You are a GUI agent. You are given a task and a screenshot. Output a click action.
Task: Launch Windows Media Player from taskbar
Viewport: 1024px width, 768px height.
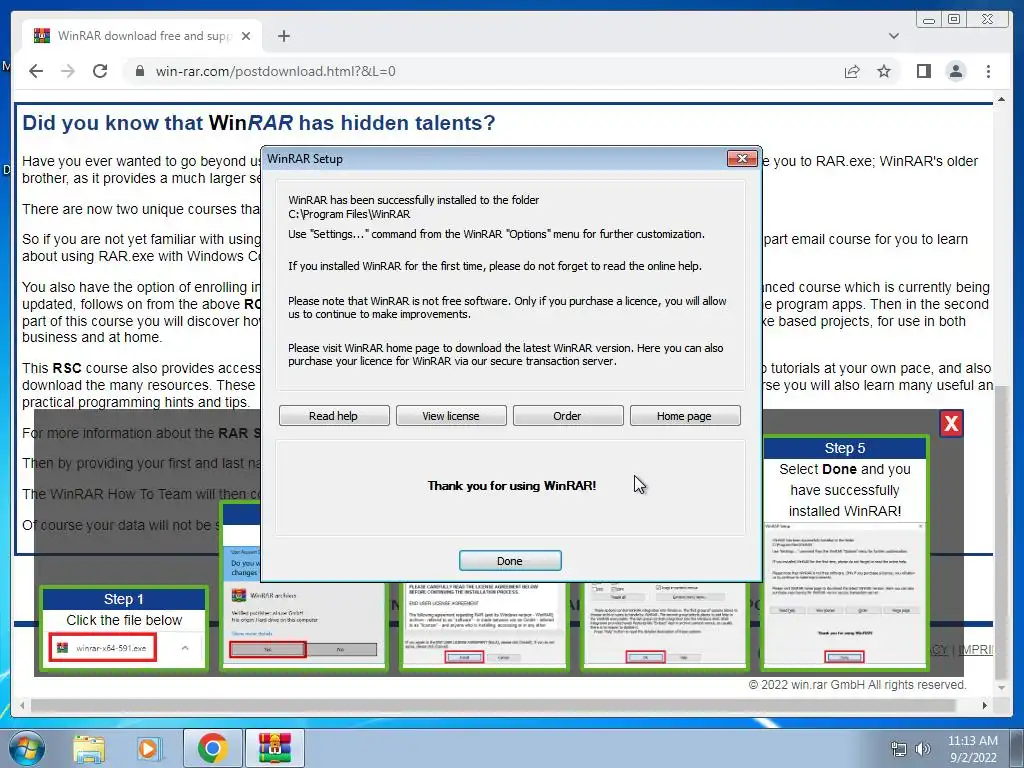[149, 748]
